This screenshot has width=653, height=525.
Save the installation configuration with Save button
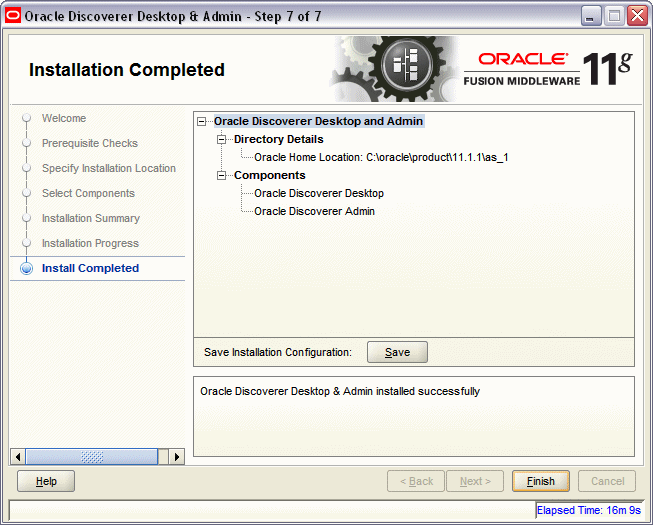[x=397, y=352]
